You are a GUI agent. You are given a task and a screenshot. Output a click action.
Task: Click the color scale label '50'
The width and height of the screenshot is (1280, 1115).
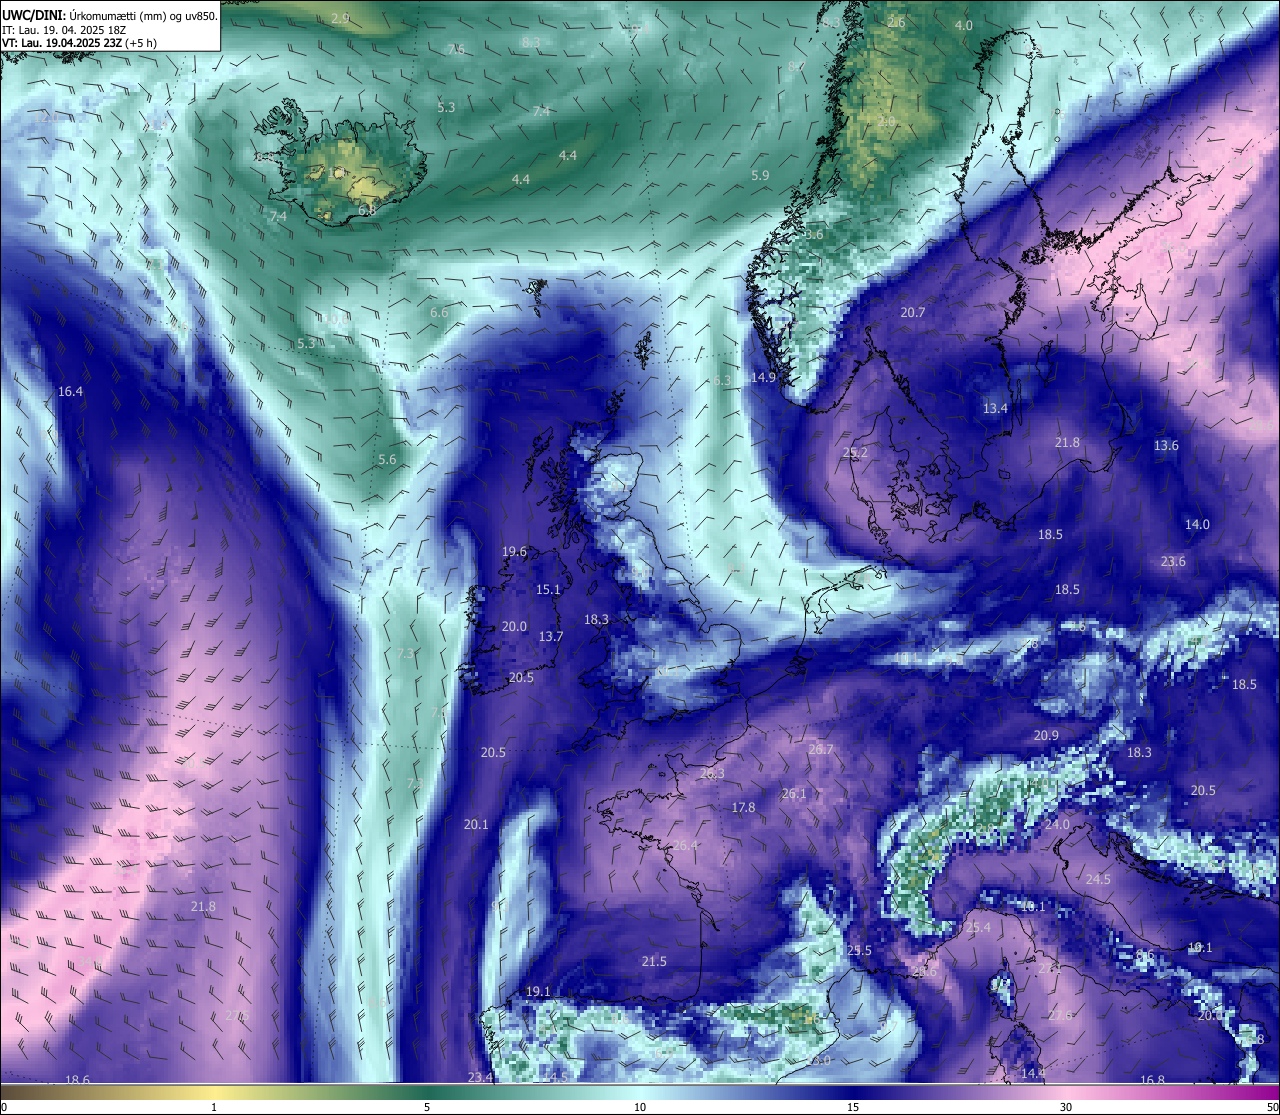click(1272, 1107)
